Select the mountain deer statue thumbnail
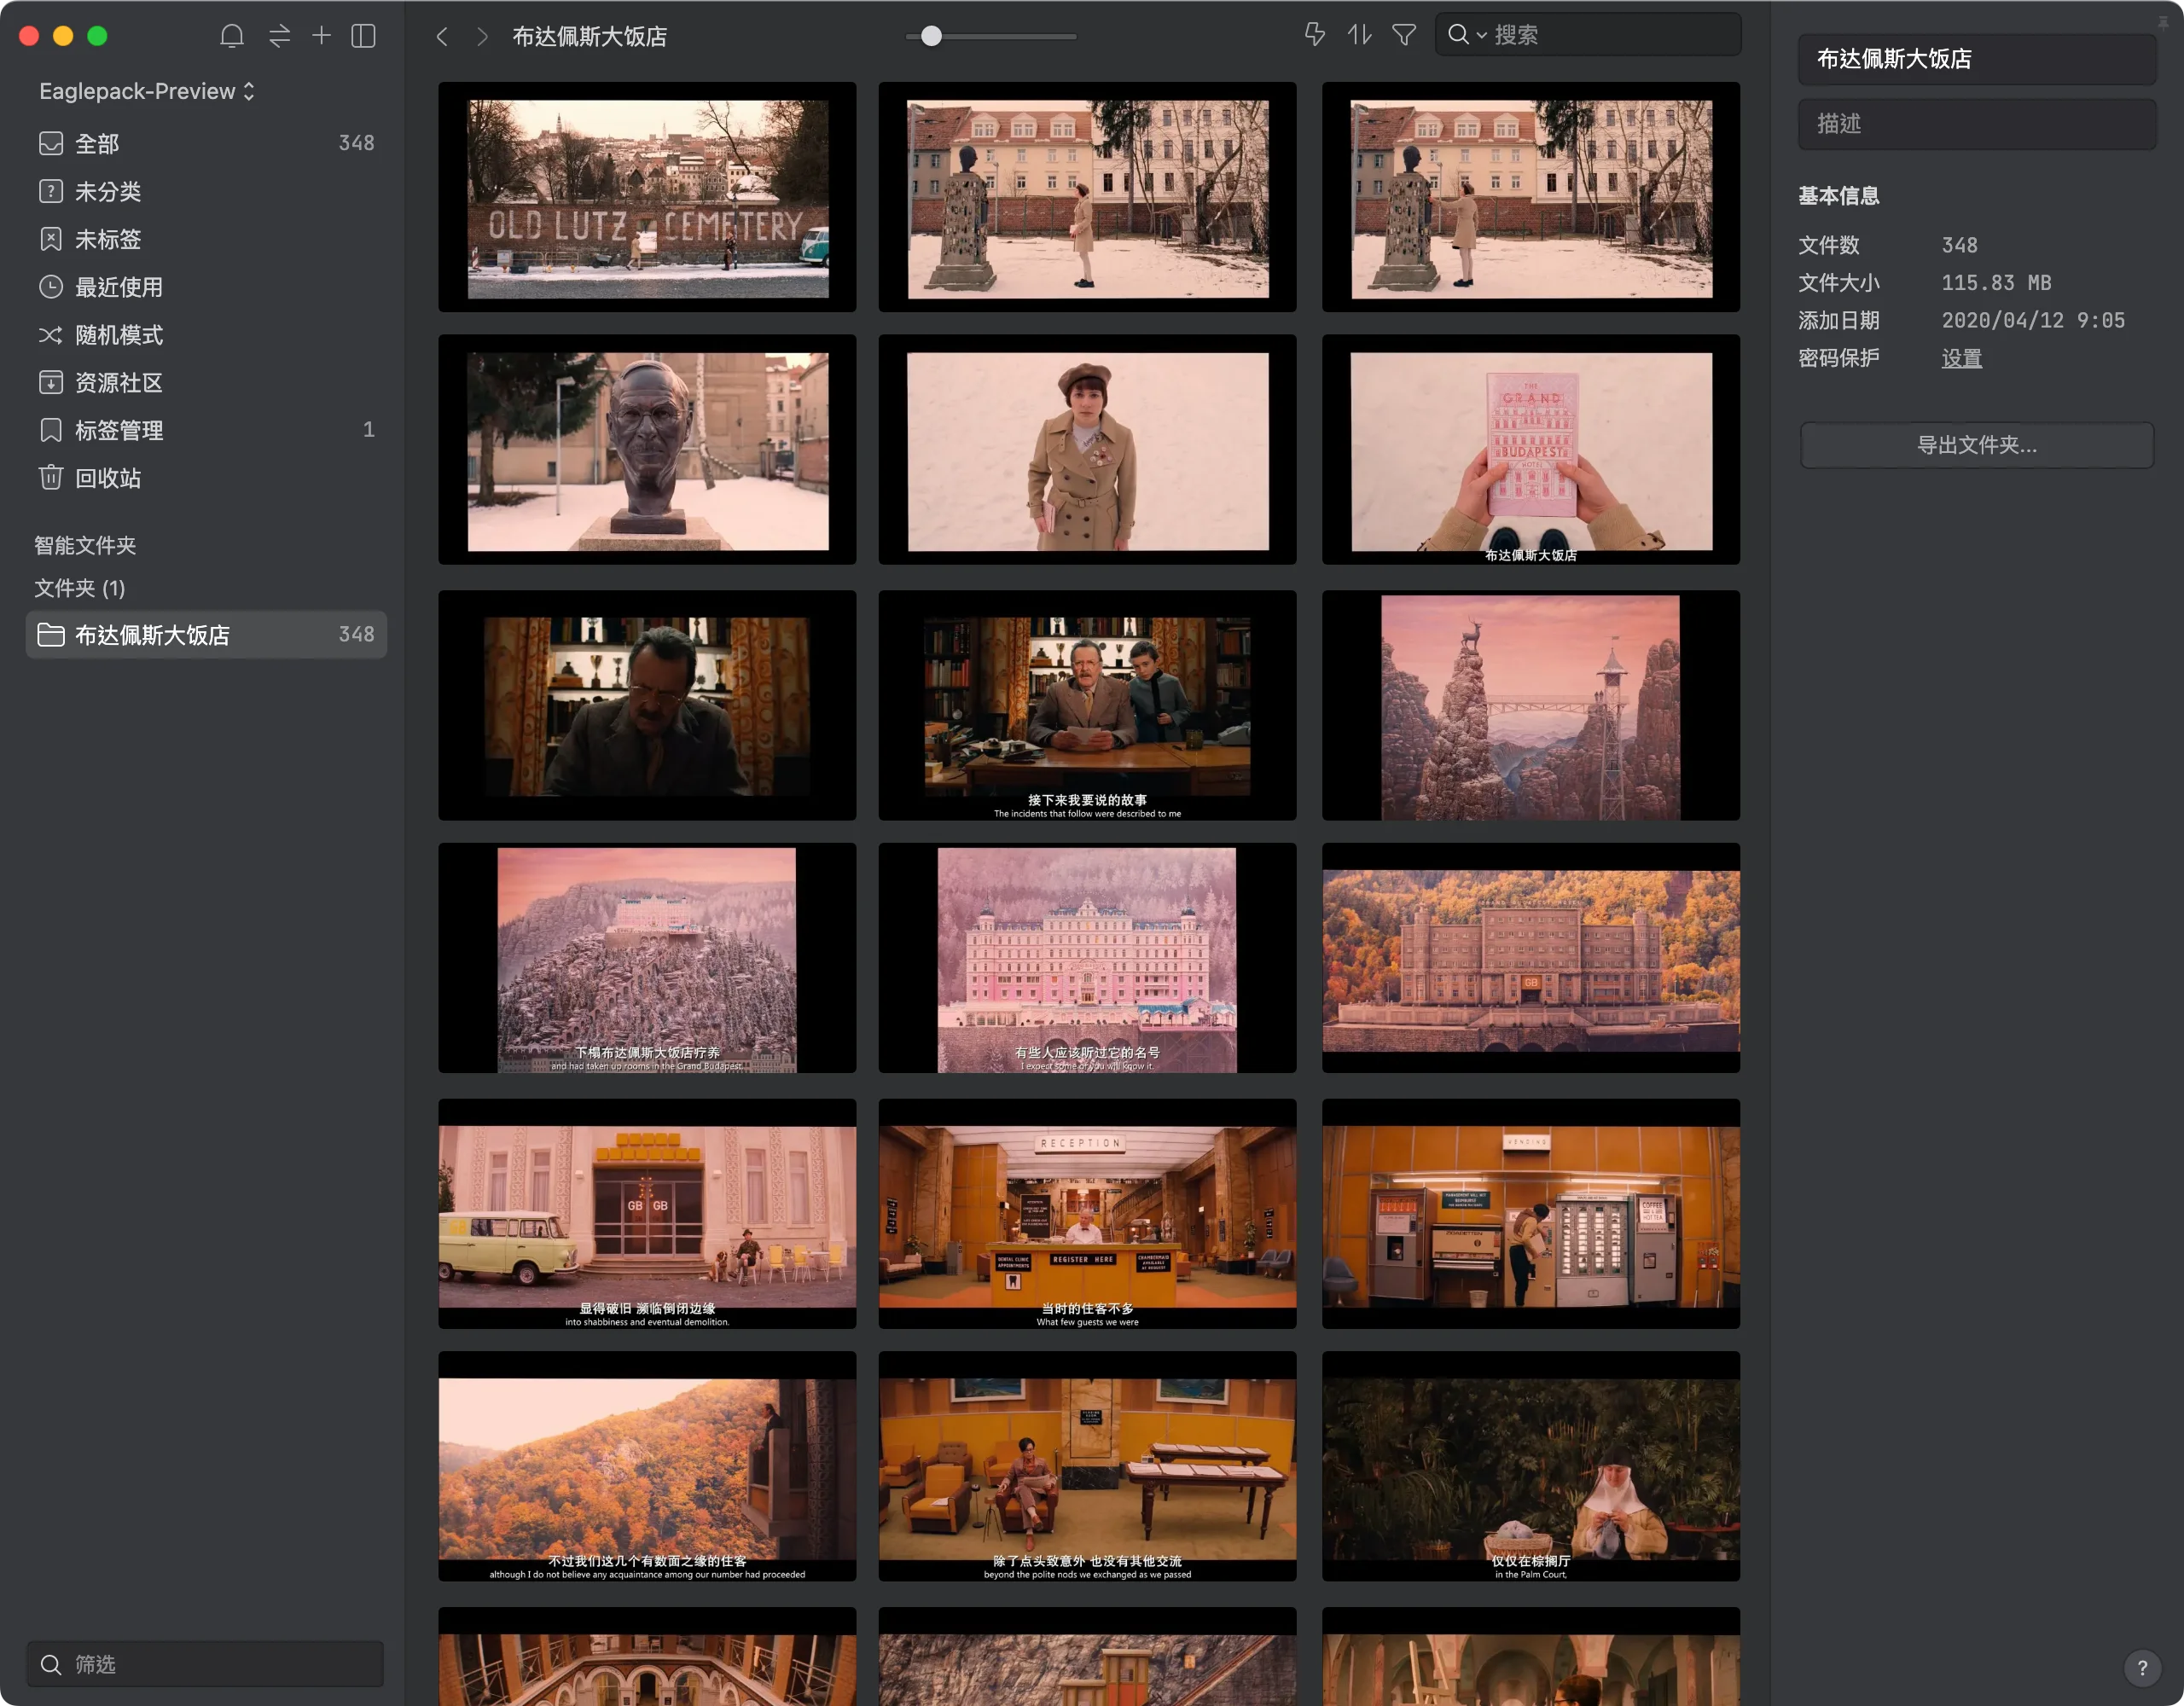2184x1706 pixels. (1531, 705)
